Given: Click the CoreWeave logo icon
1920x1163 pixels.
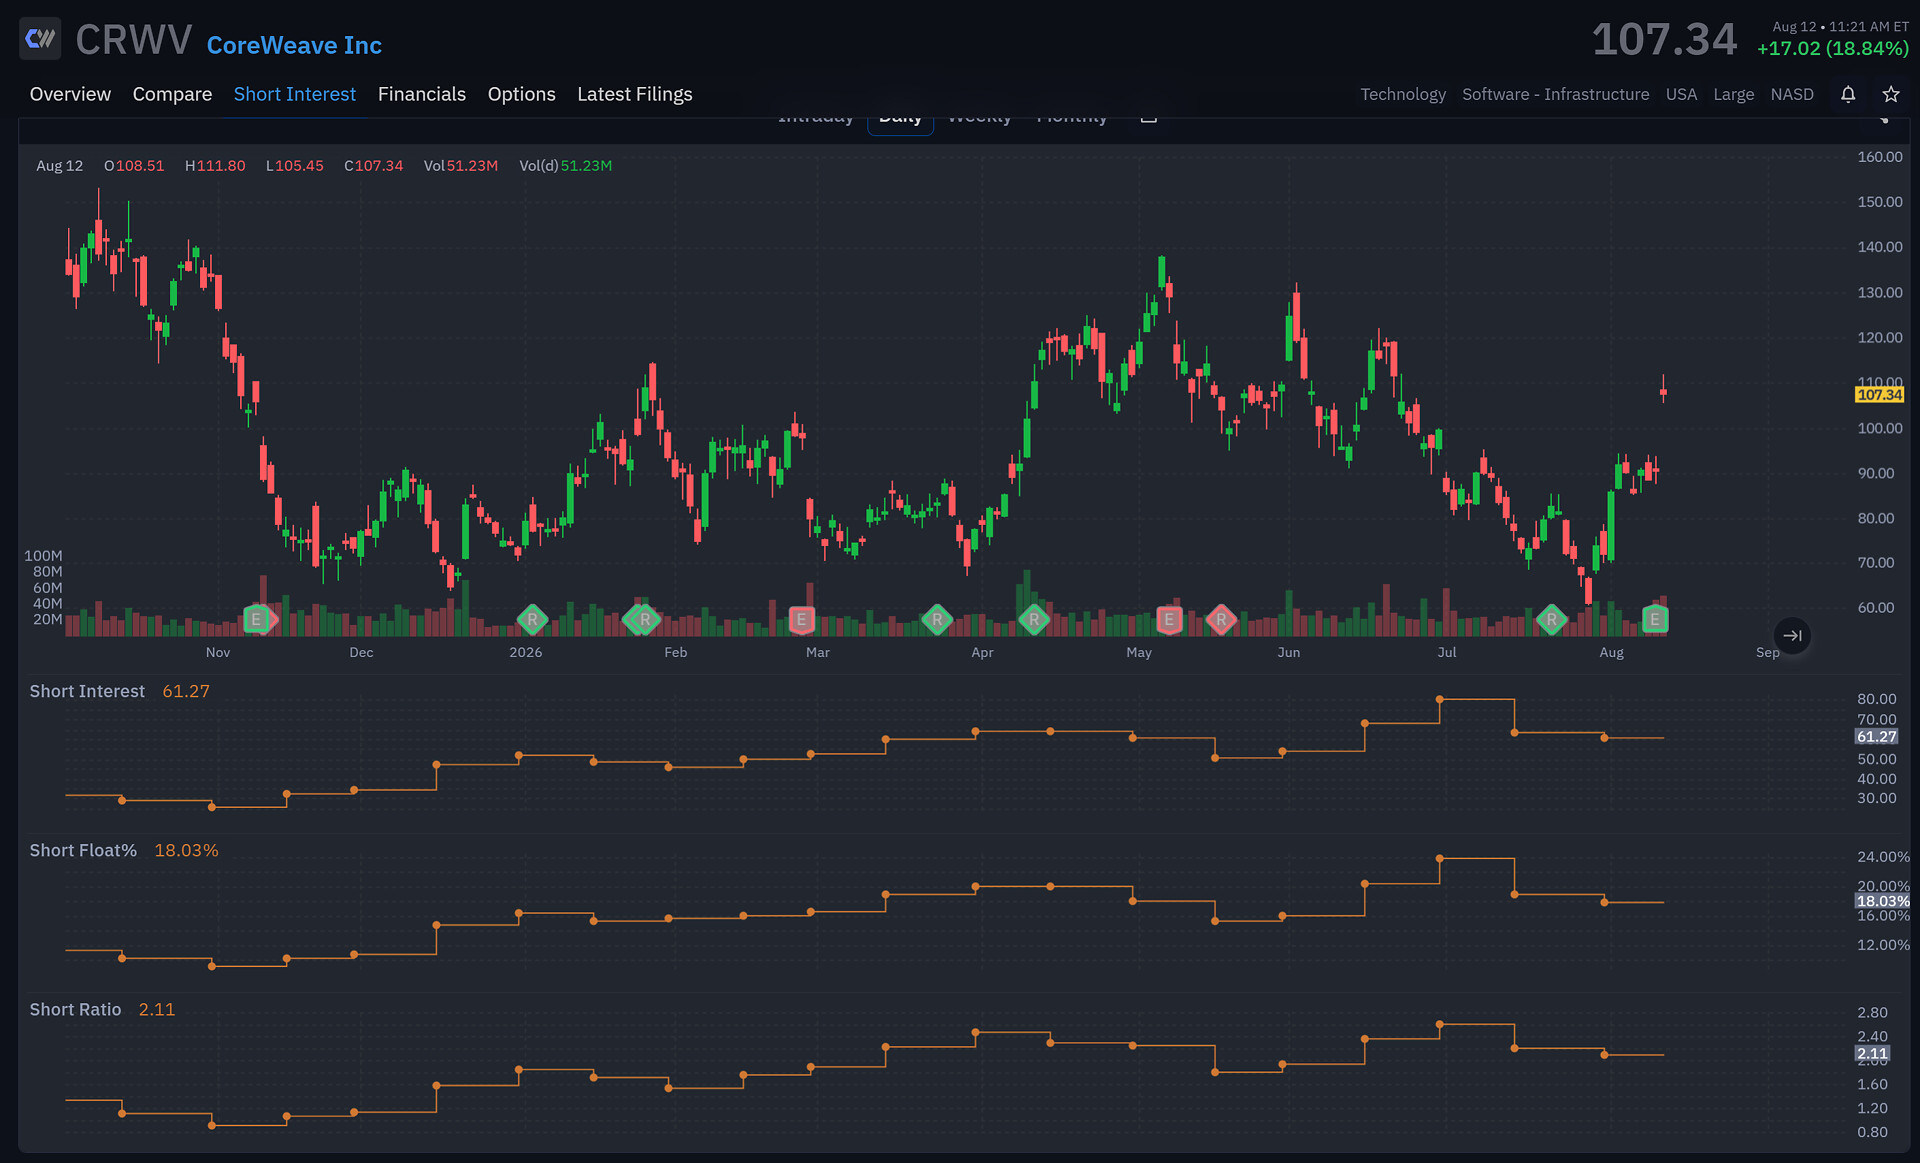Looking at the screenshot, I should coord(40,39).
